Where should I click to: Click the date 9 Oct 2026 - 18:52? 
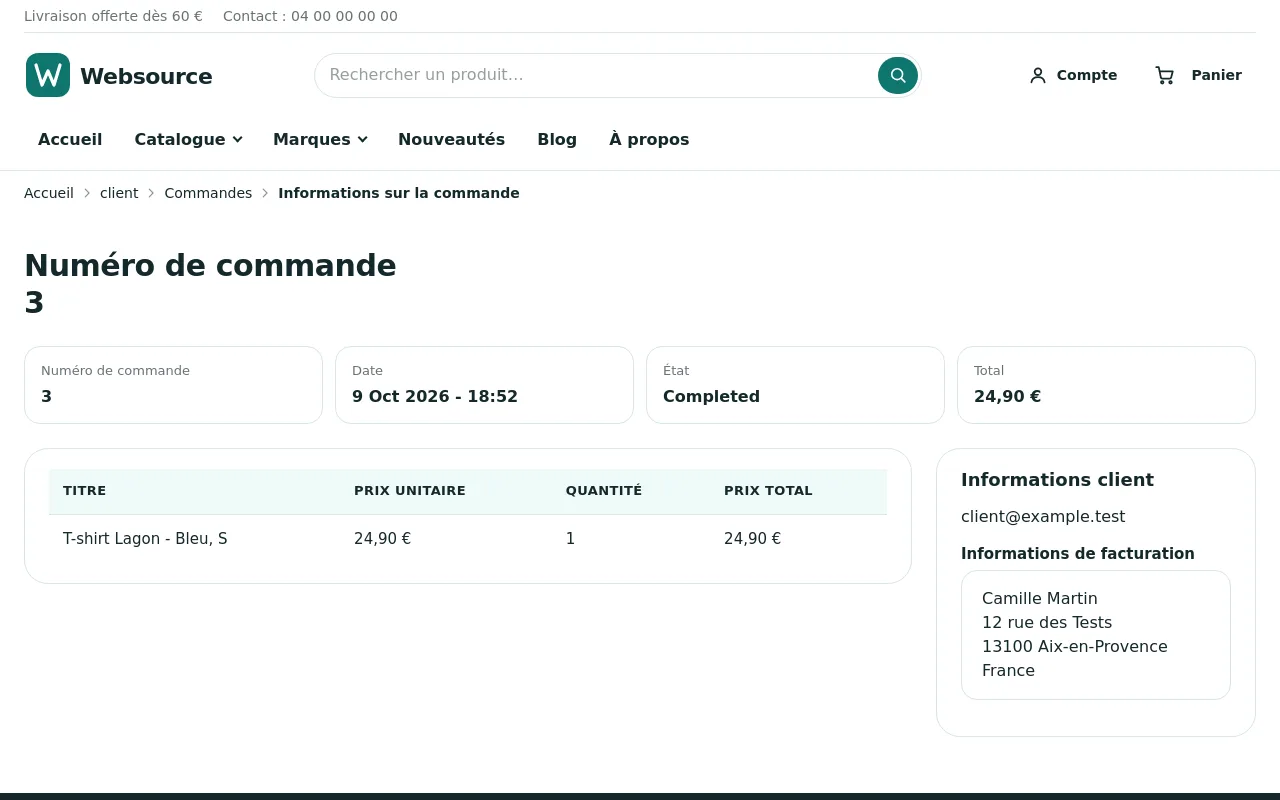pos(435,396)
